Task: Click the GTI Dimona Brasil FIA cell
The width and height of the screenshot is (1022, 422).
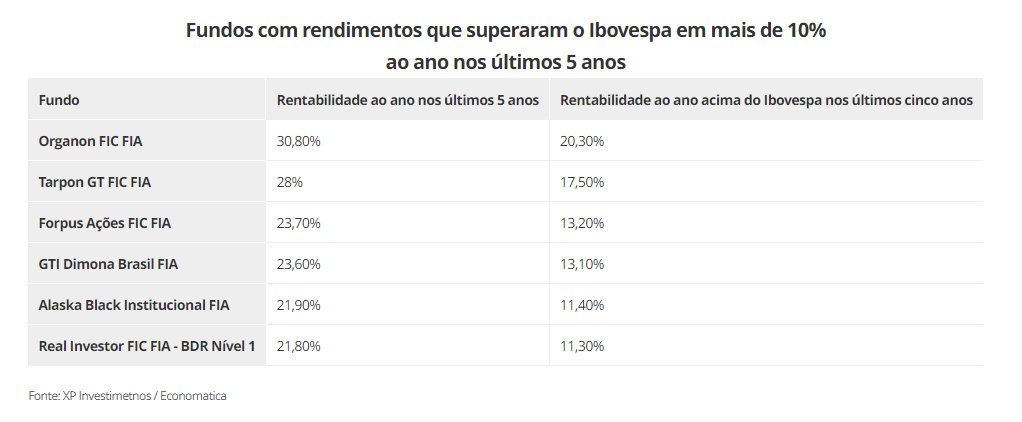Action: (x=108, y=264)
